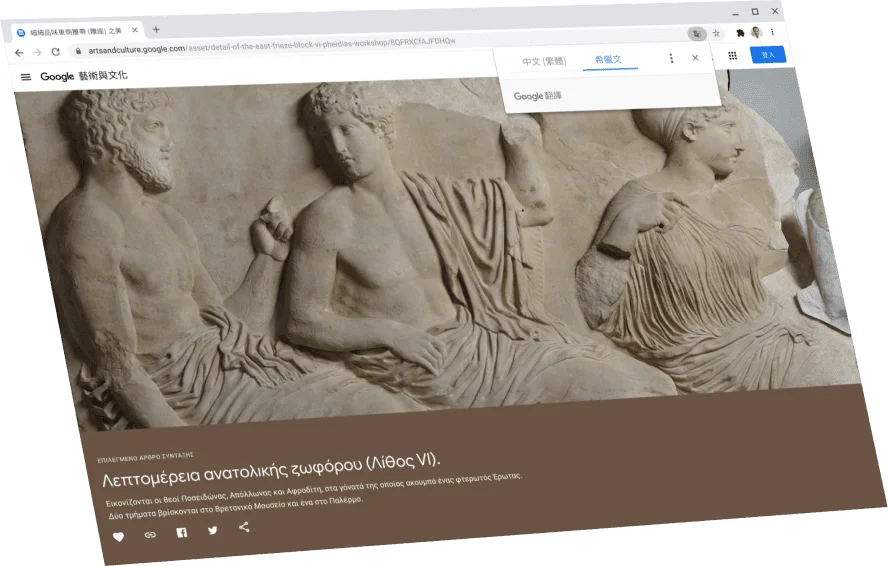Click the Parthenon frieze artwork image
Screen dimensions: 888x566
click(x=436, y=249)
